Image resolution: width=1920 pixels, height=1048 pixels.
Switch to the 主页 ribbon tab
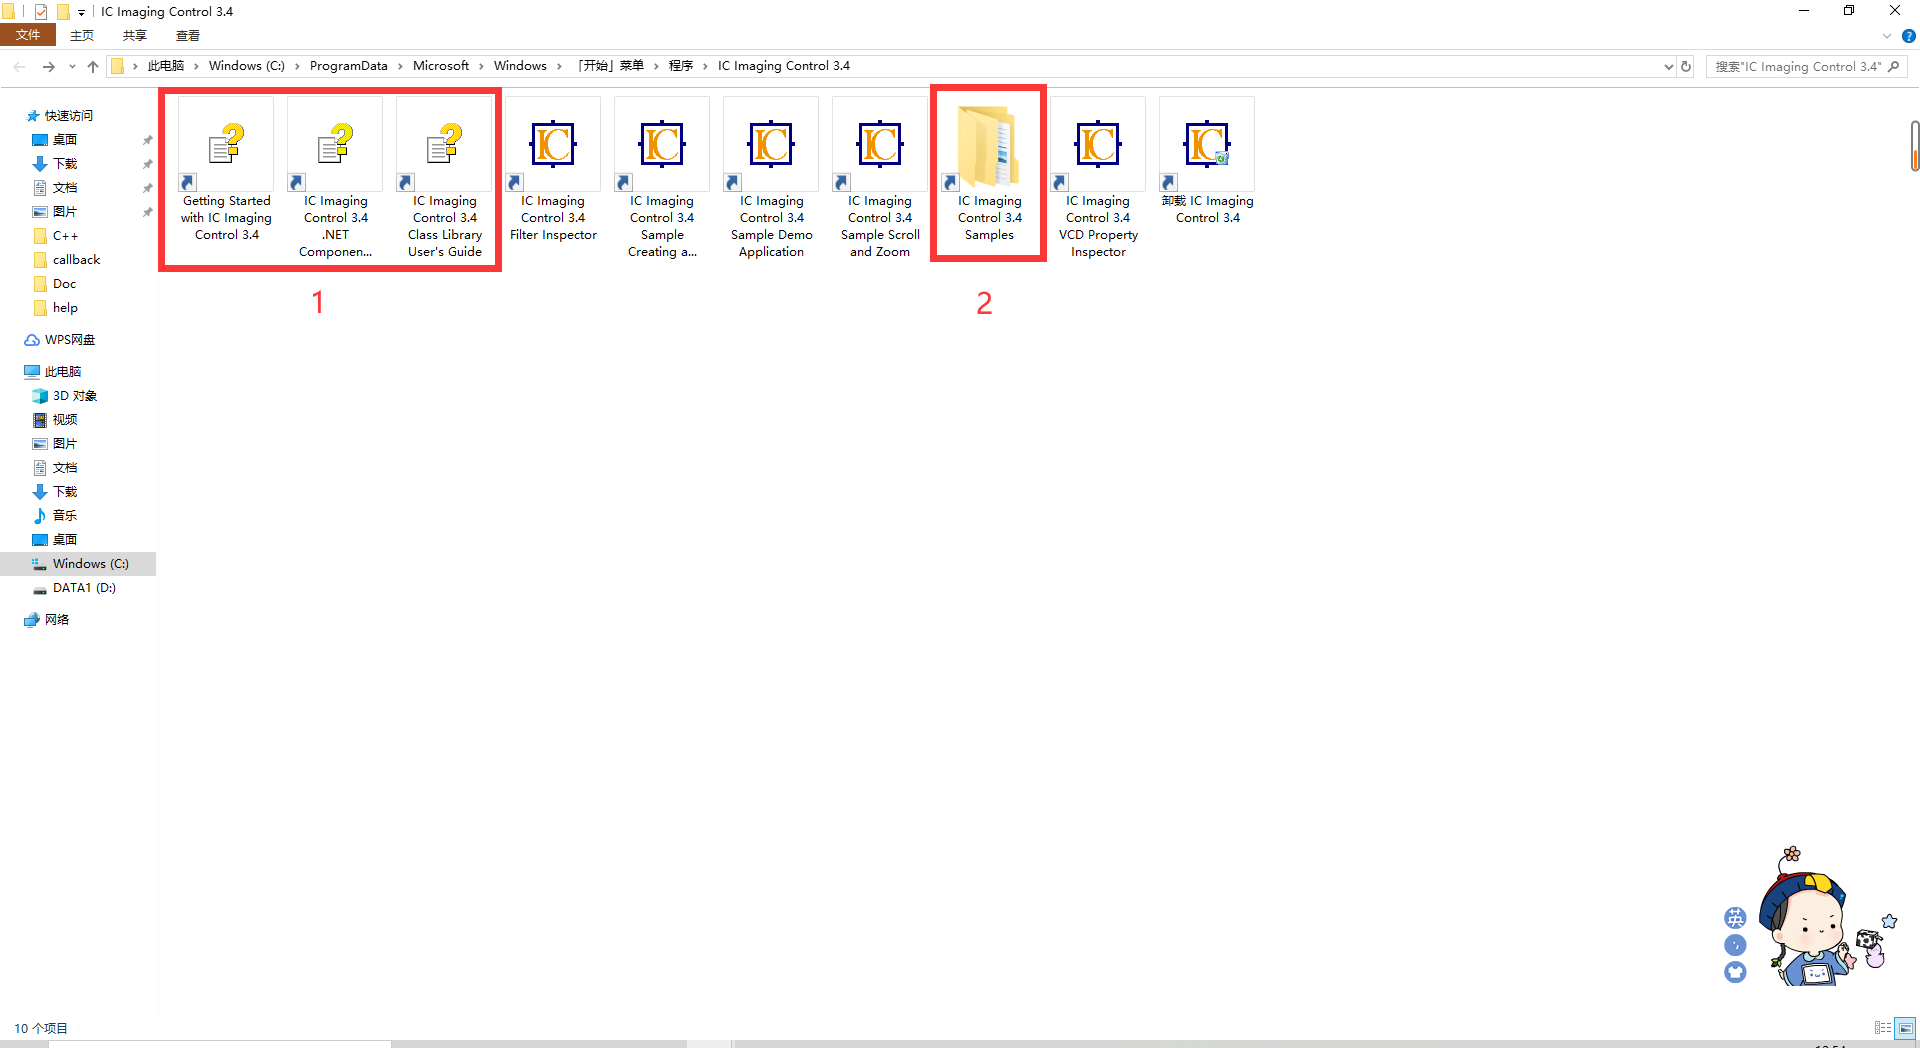coord(82,35)
